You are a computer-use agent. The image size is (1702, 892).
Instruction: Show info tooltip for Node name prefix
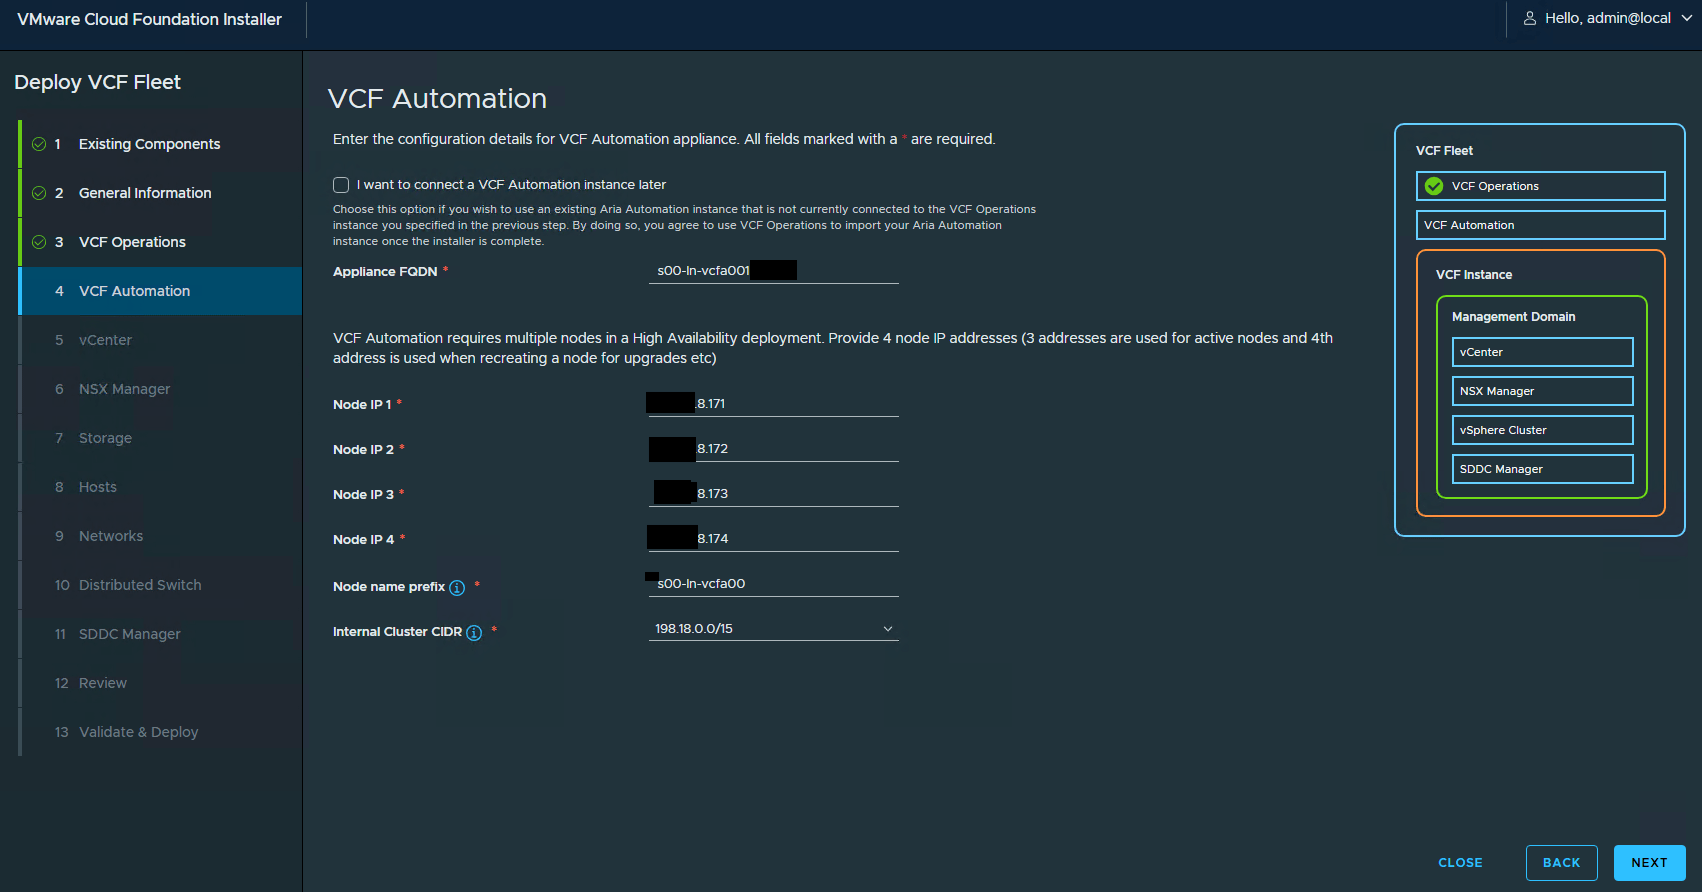pyautogui.click(x=457, y=588)
